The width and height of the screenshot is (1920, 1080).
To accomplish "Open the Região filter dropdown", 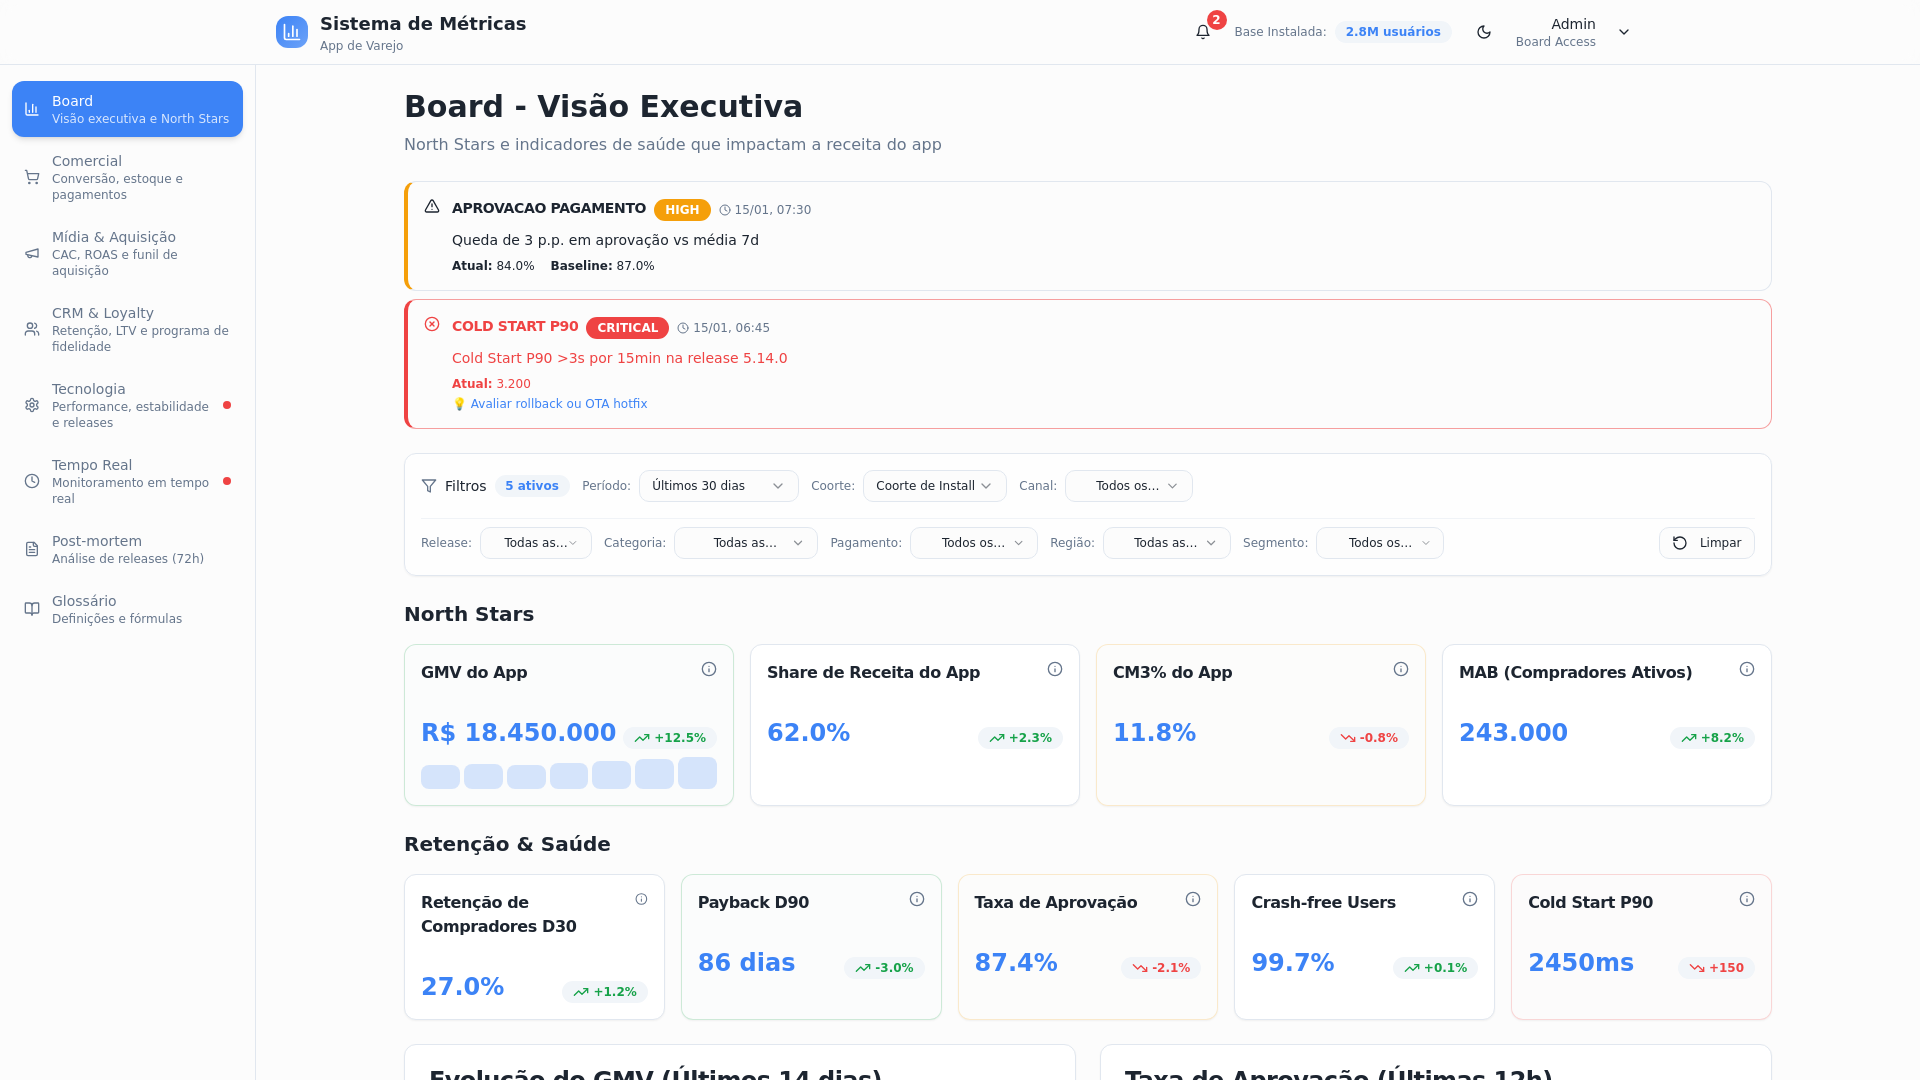I will pyautogui.click(x=1167, y=543).
